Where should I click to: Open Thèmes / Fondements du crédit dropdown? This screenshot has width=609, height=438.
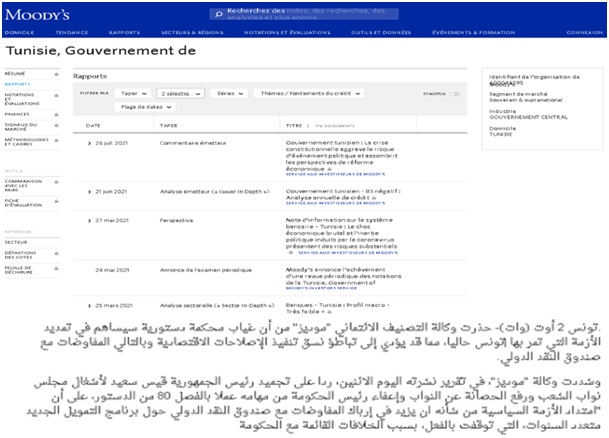310,94
